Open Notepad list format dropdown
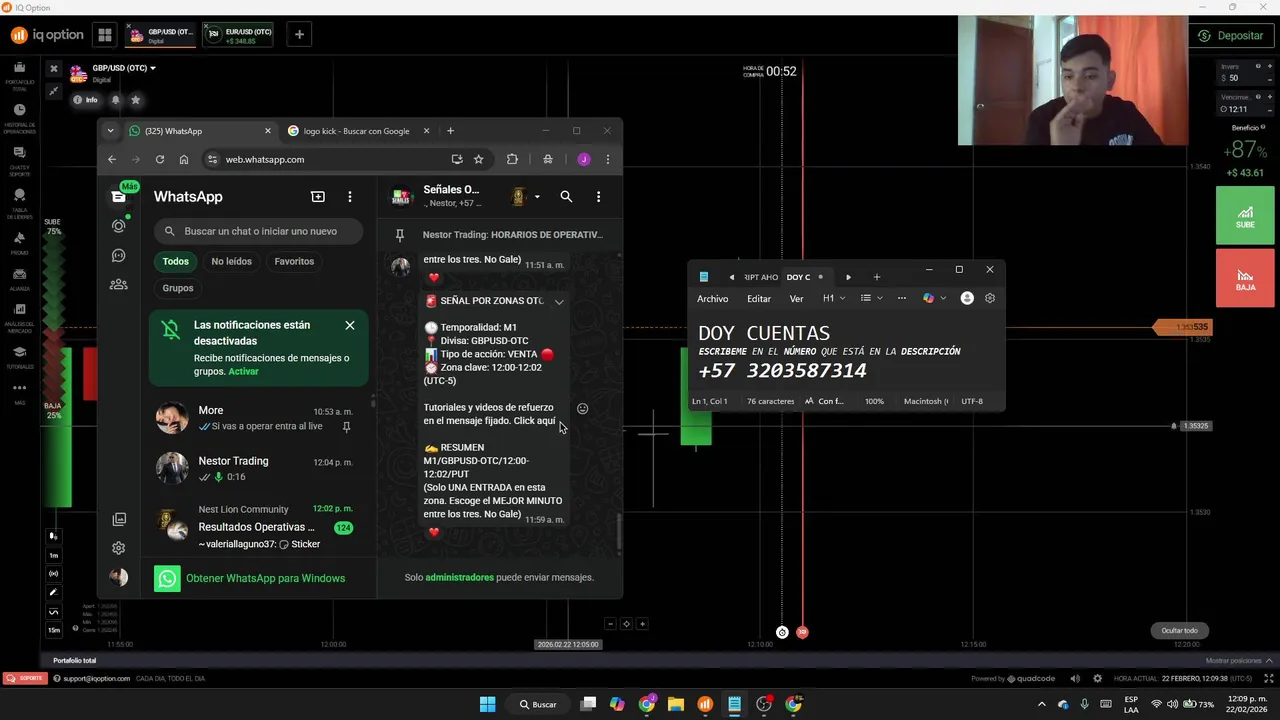This screenshot has width=1280, height=720. [x=872, y=298]
